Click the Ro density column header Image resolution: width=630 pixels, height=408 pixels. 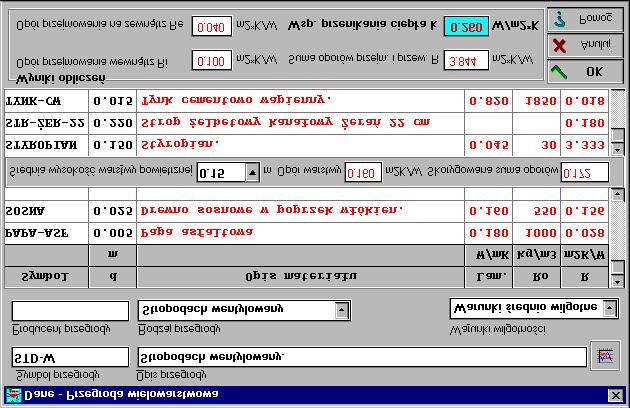pos(537,277)
